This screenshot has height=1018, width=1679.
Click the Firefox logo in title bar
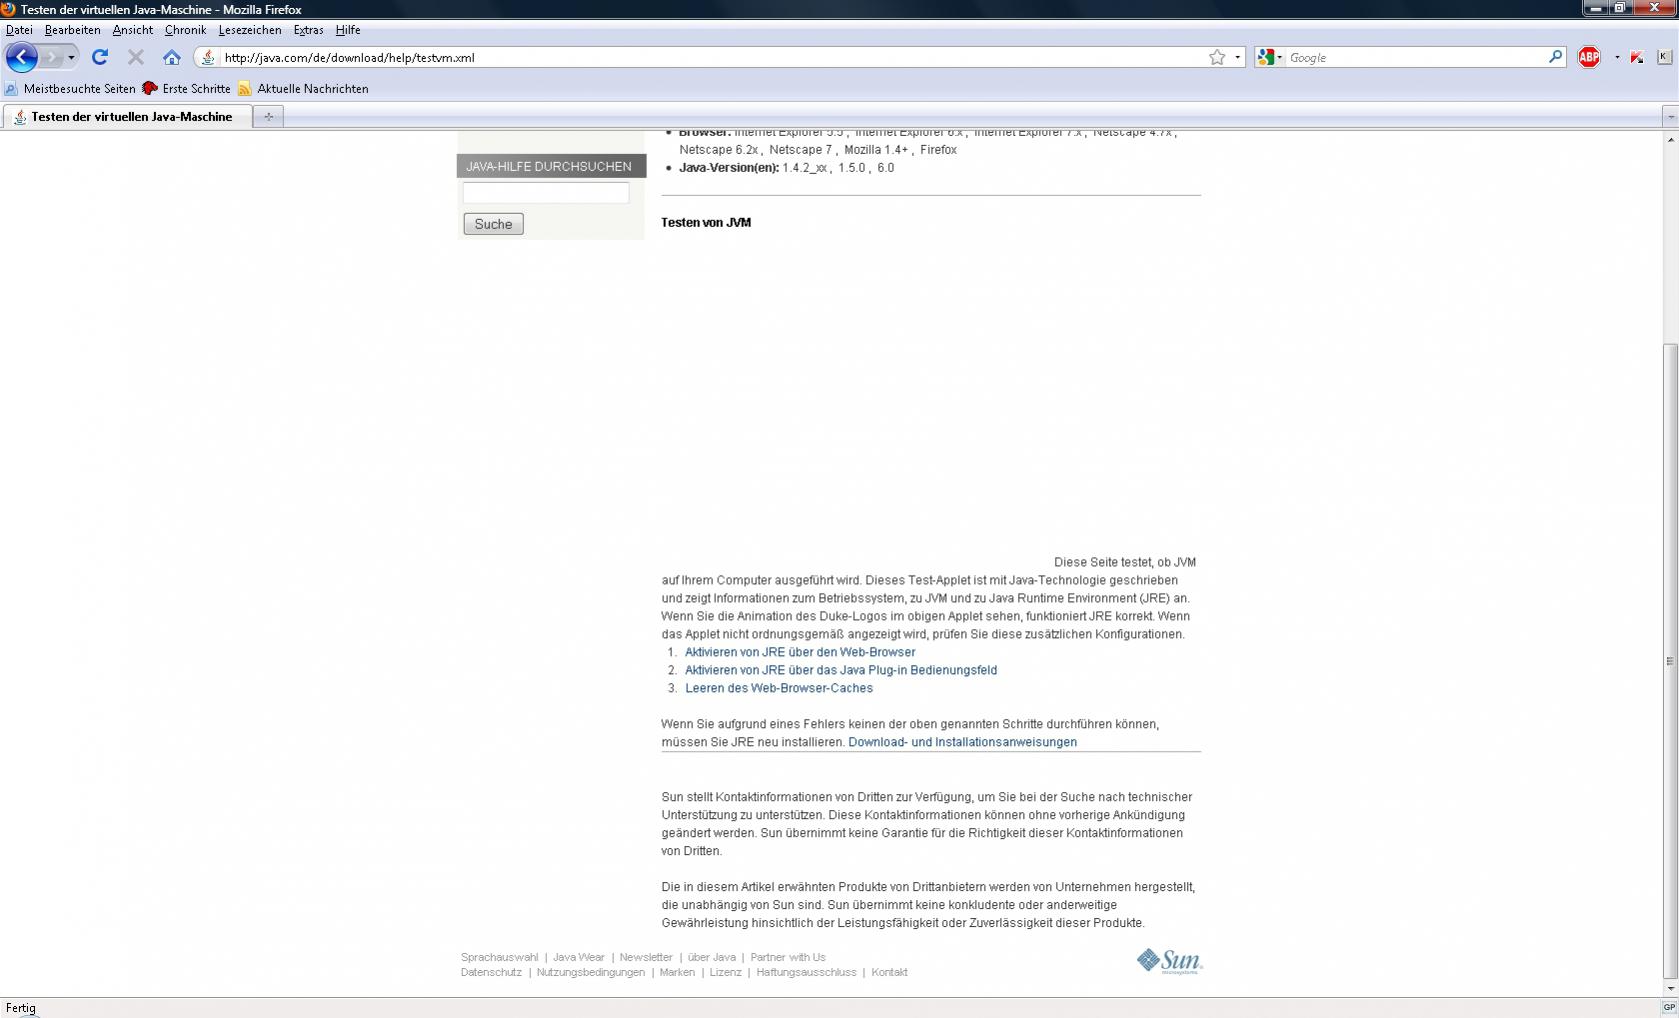(8, 9)
